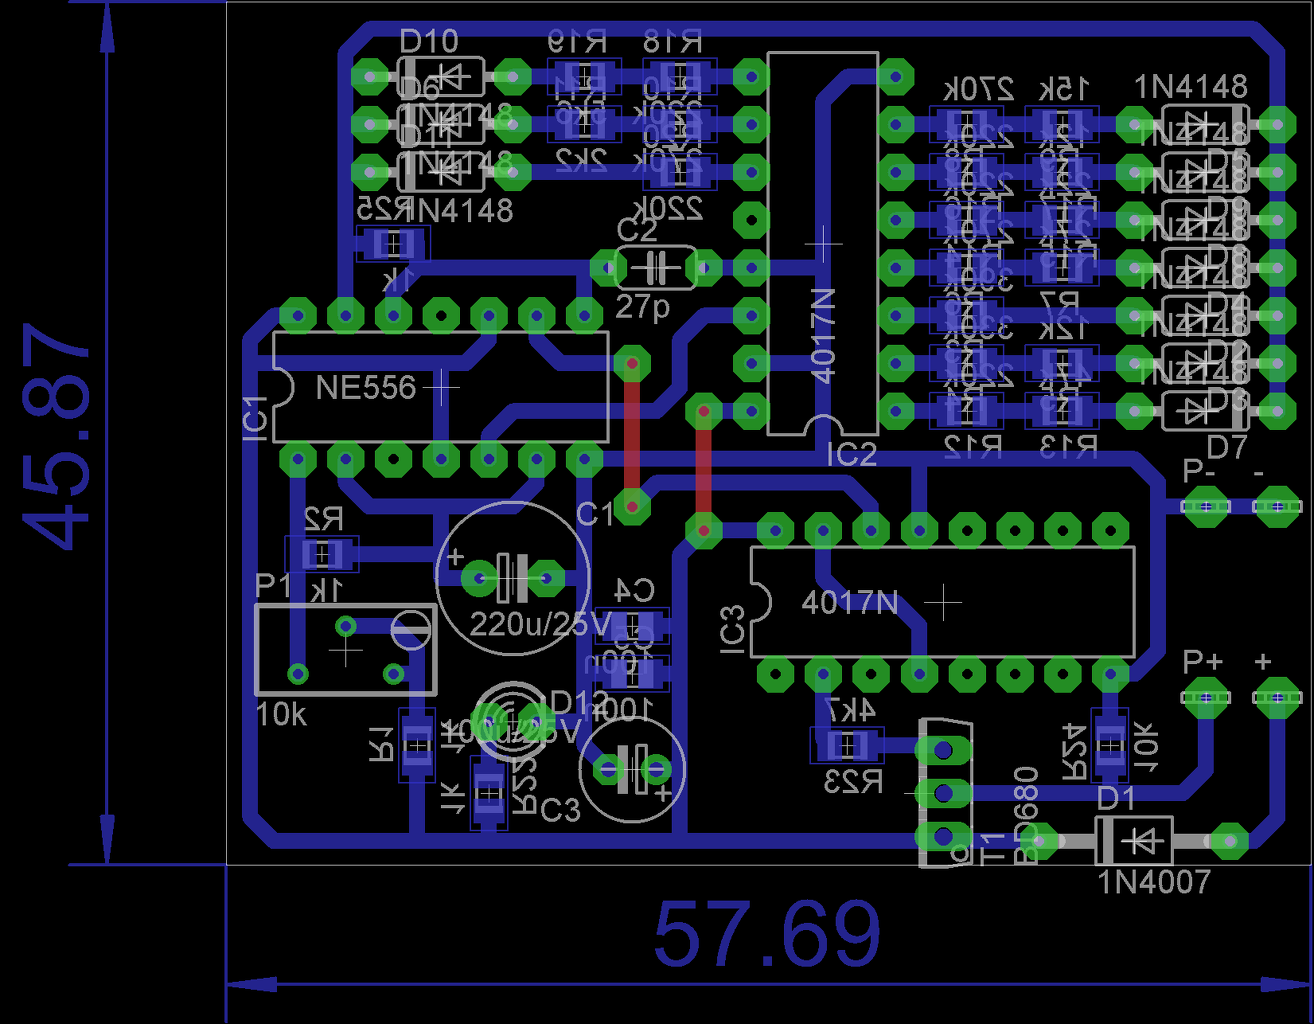This screenshot has width=1314, height=1024.
Task: Select the mirrored R23 designator
Action: (x=854, y=781)
